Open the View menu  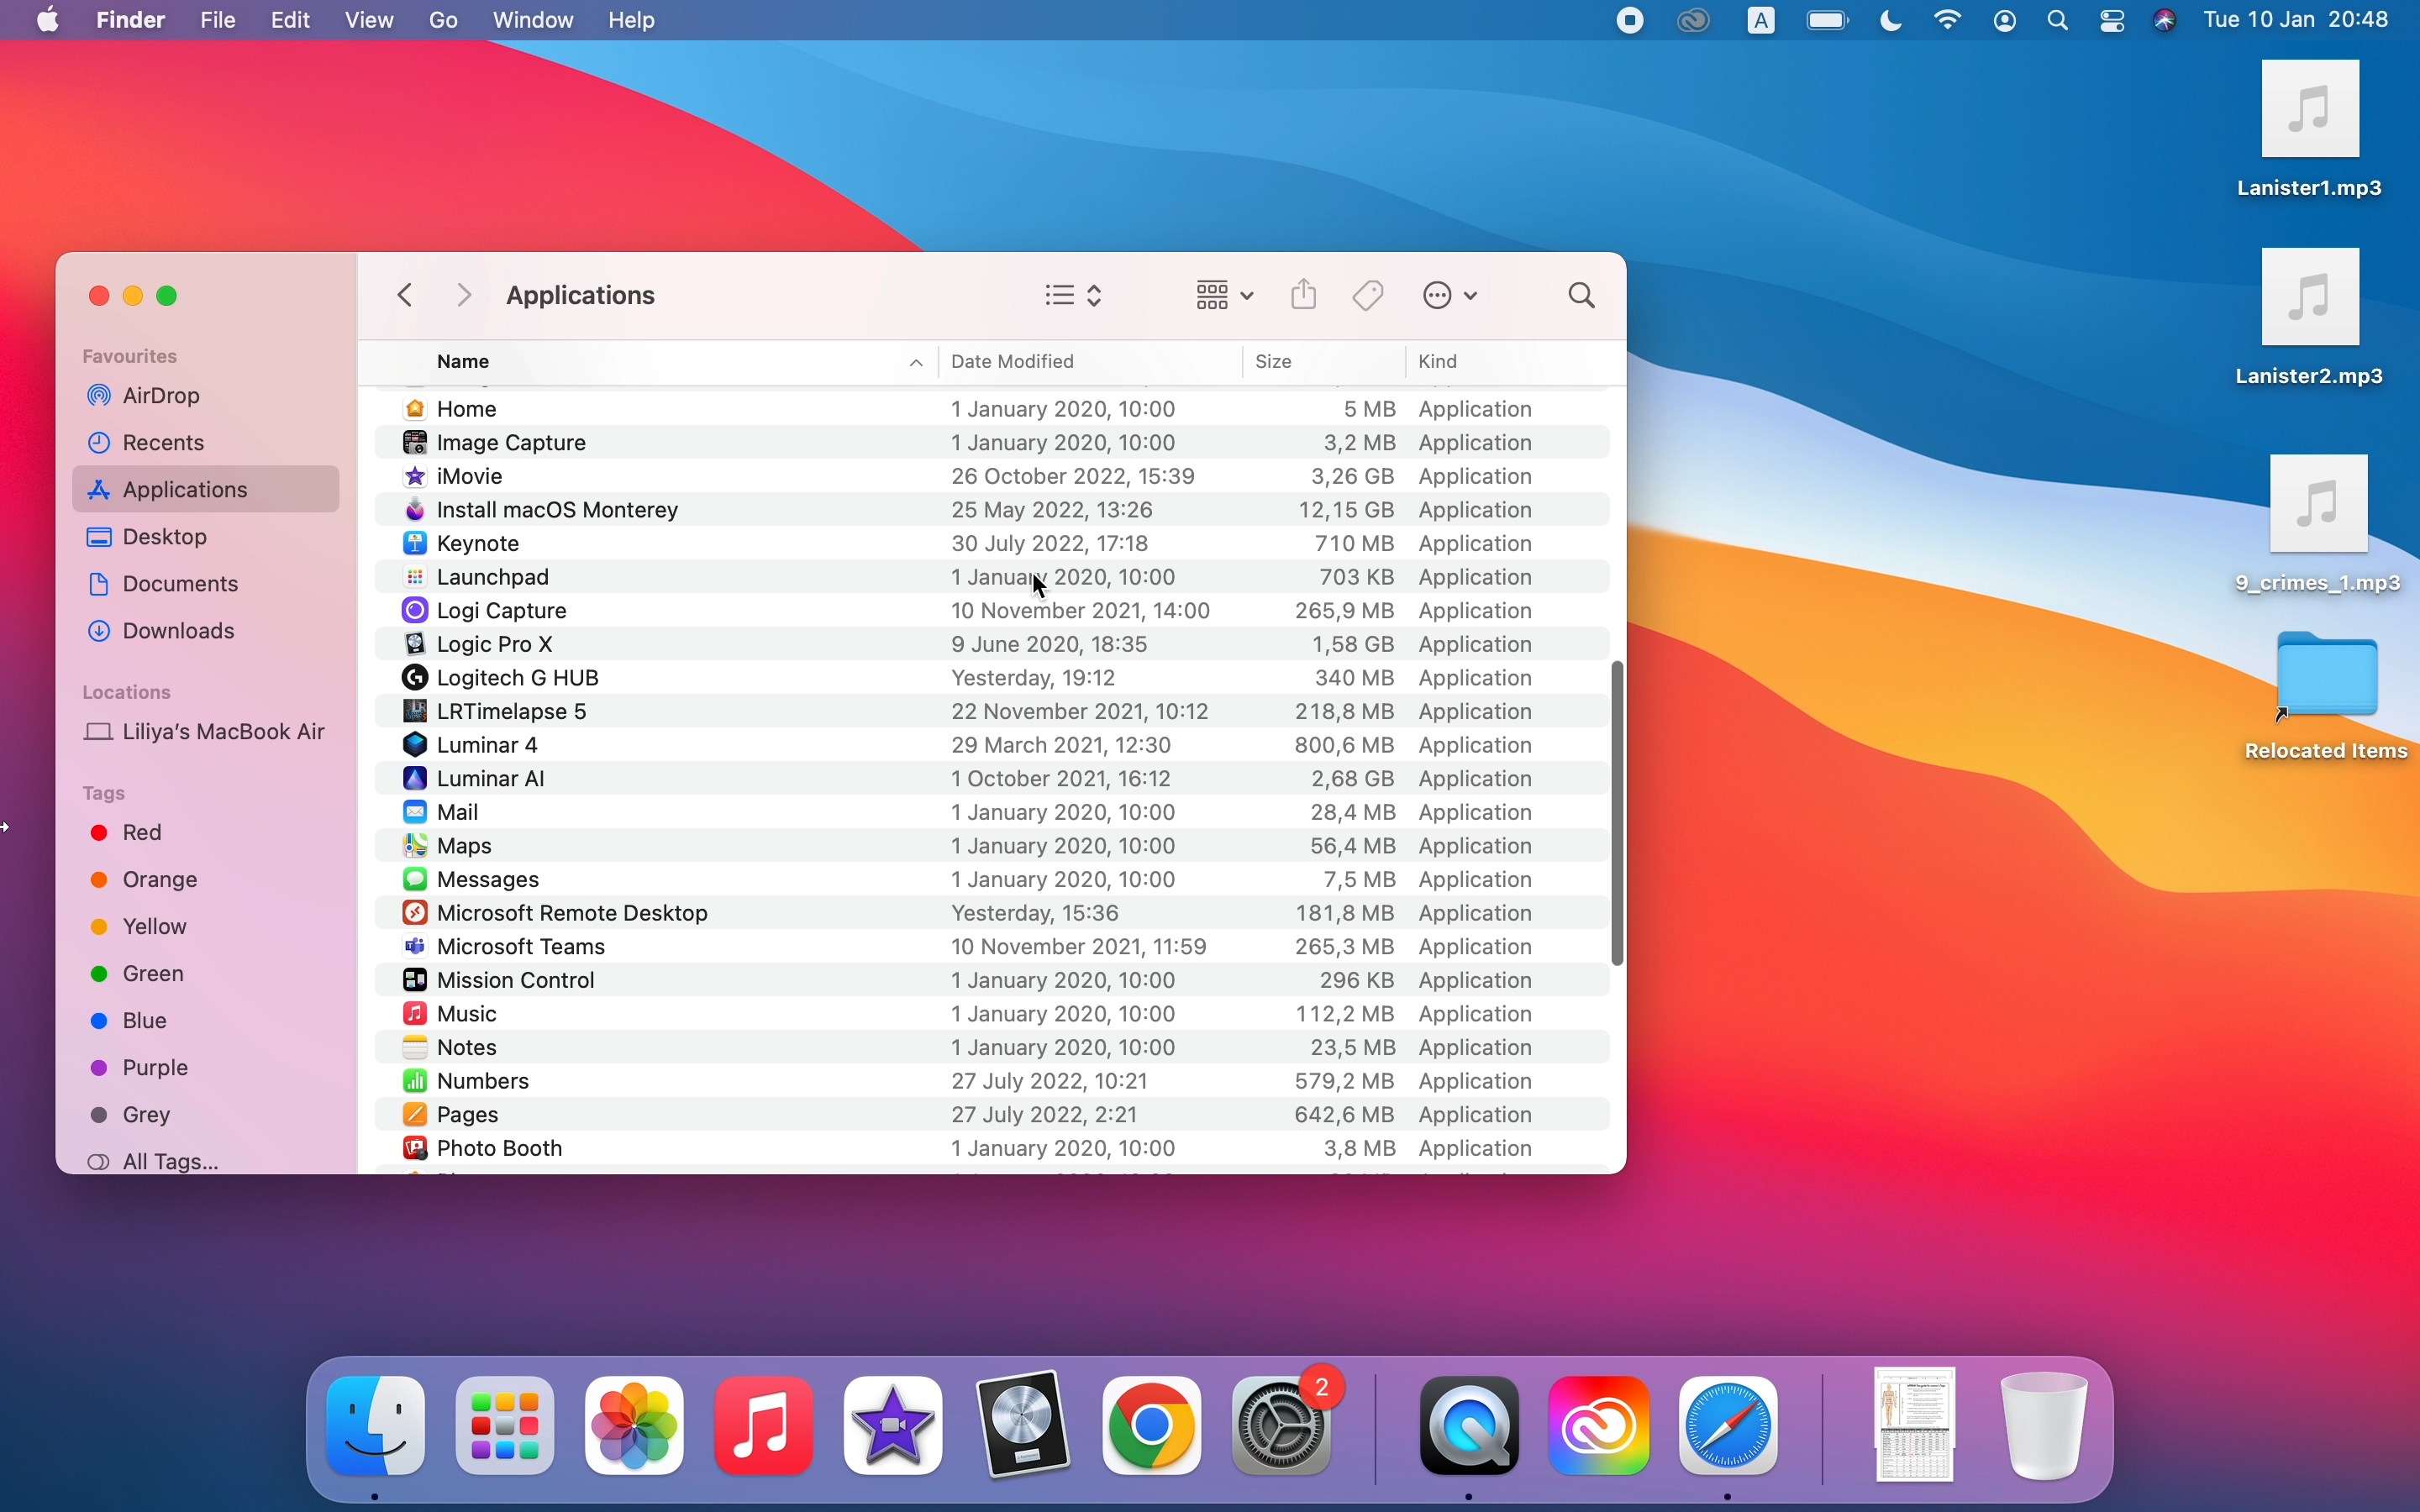(369, 20)
